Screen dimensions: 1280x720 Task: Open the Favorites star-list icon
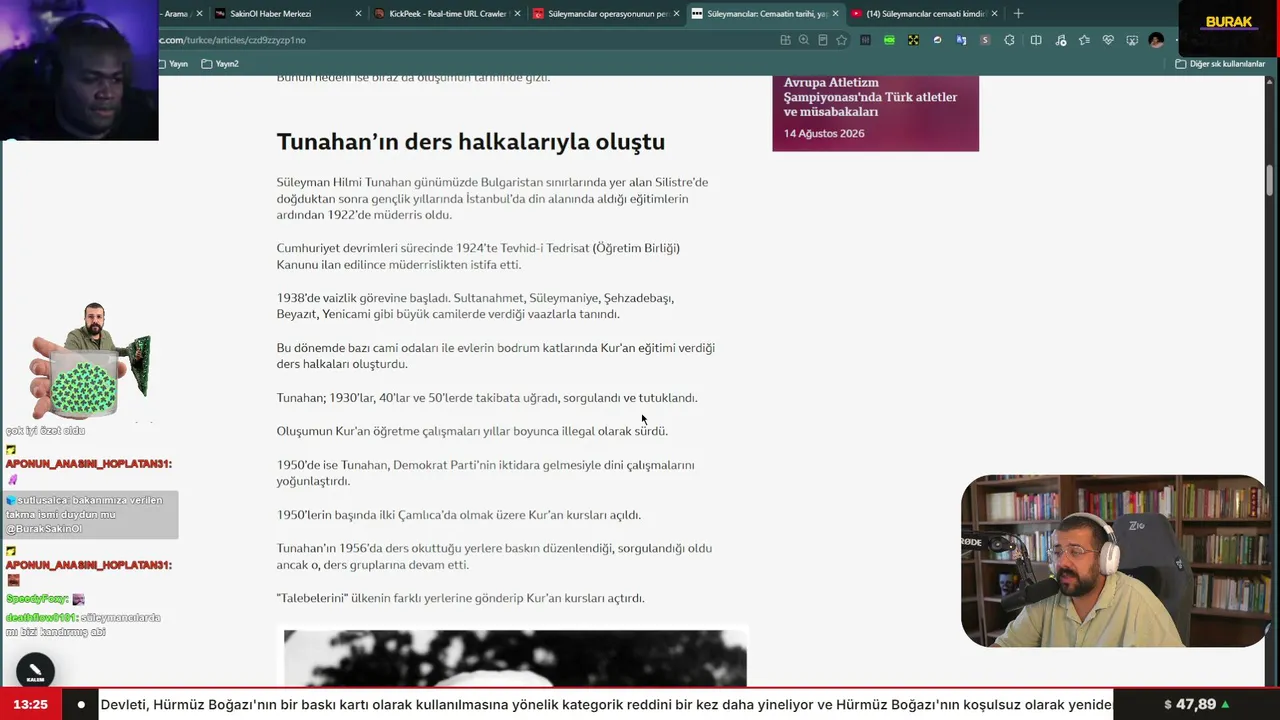point(1084,40)
